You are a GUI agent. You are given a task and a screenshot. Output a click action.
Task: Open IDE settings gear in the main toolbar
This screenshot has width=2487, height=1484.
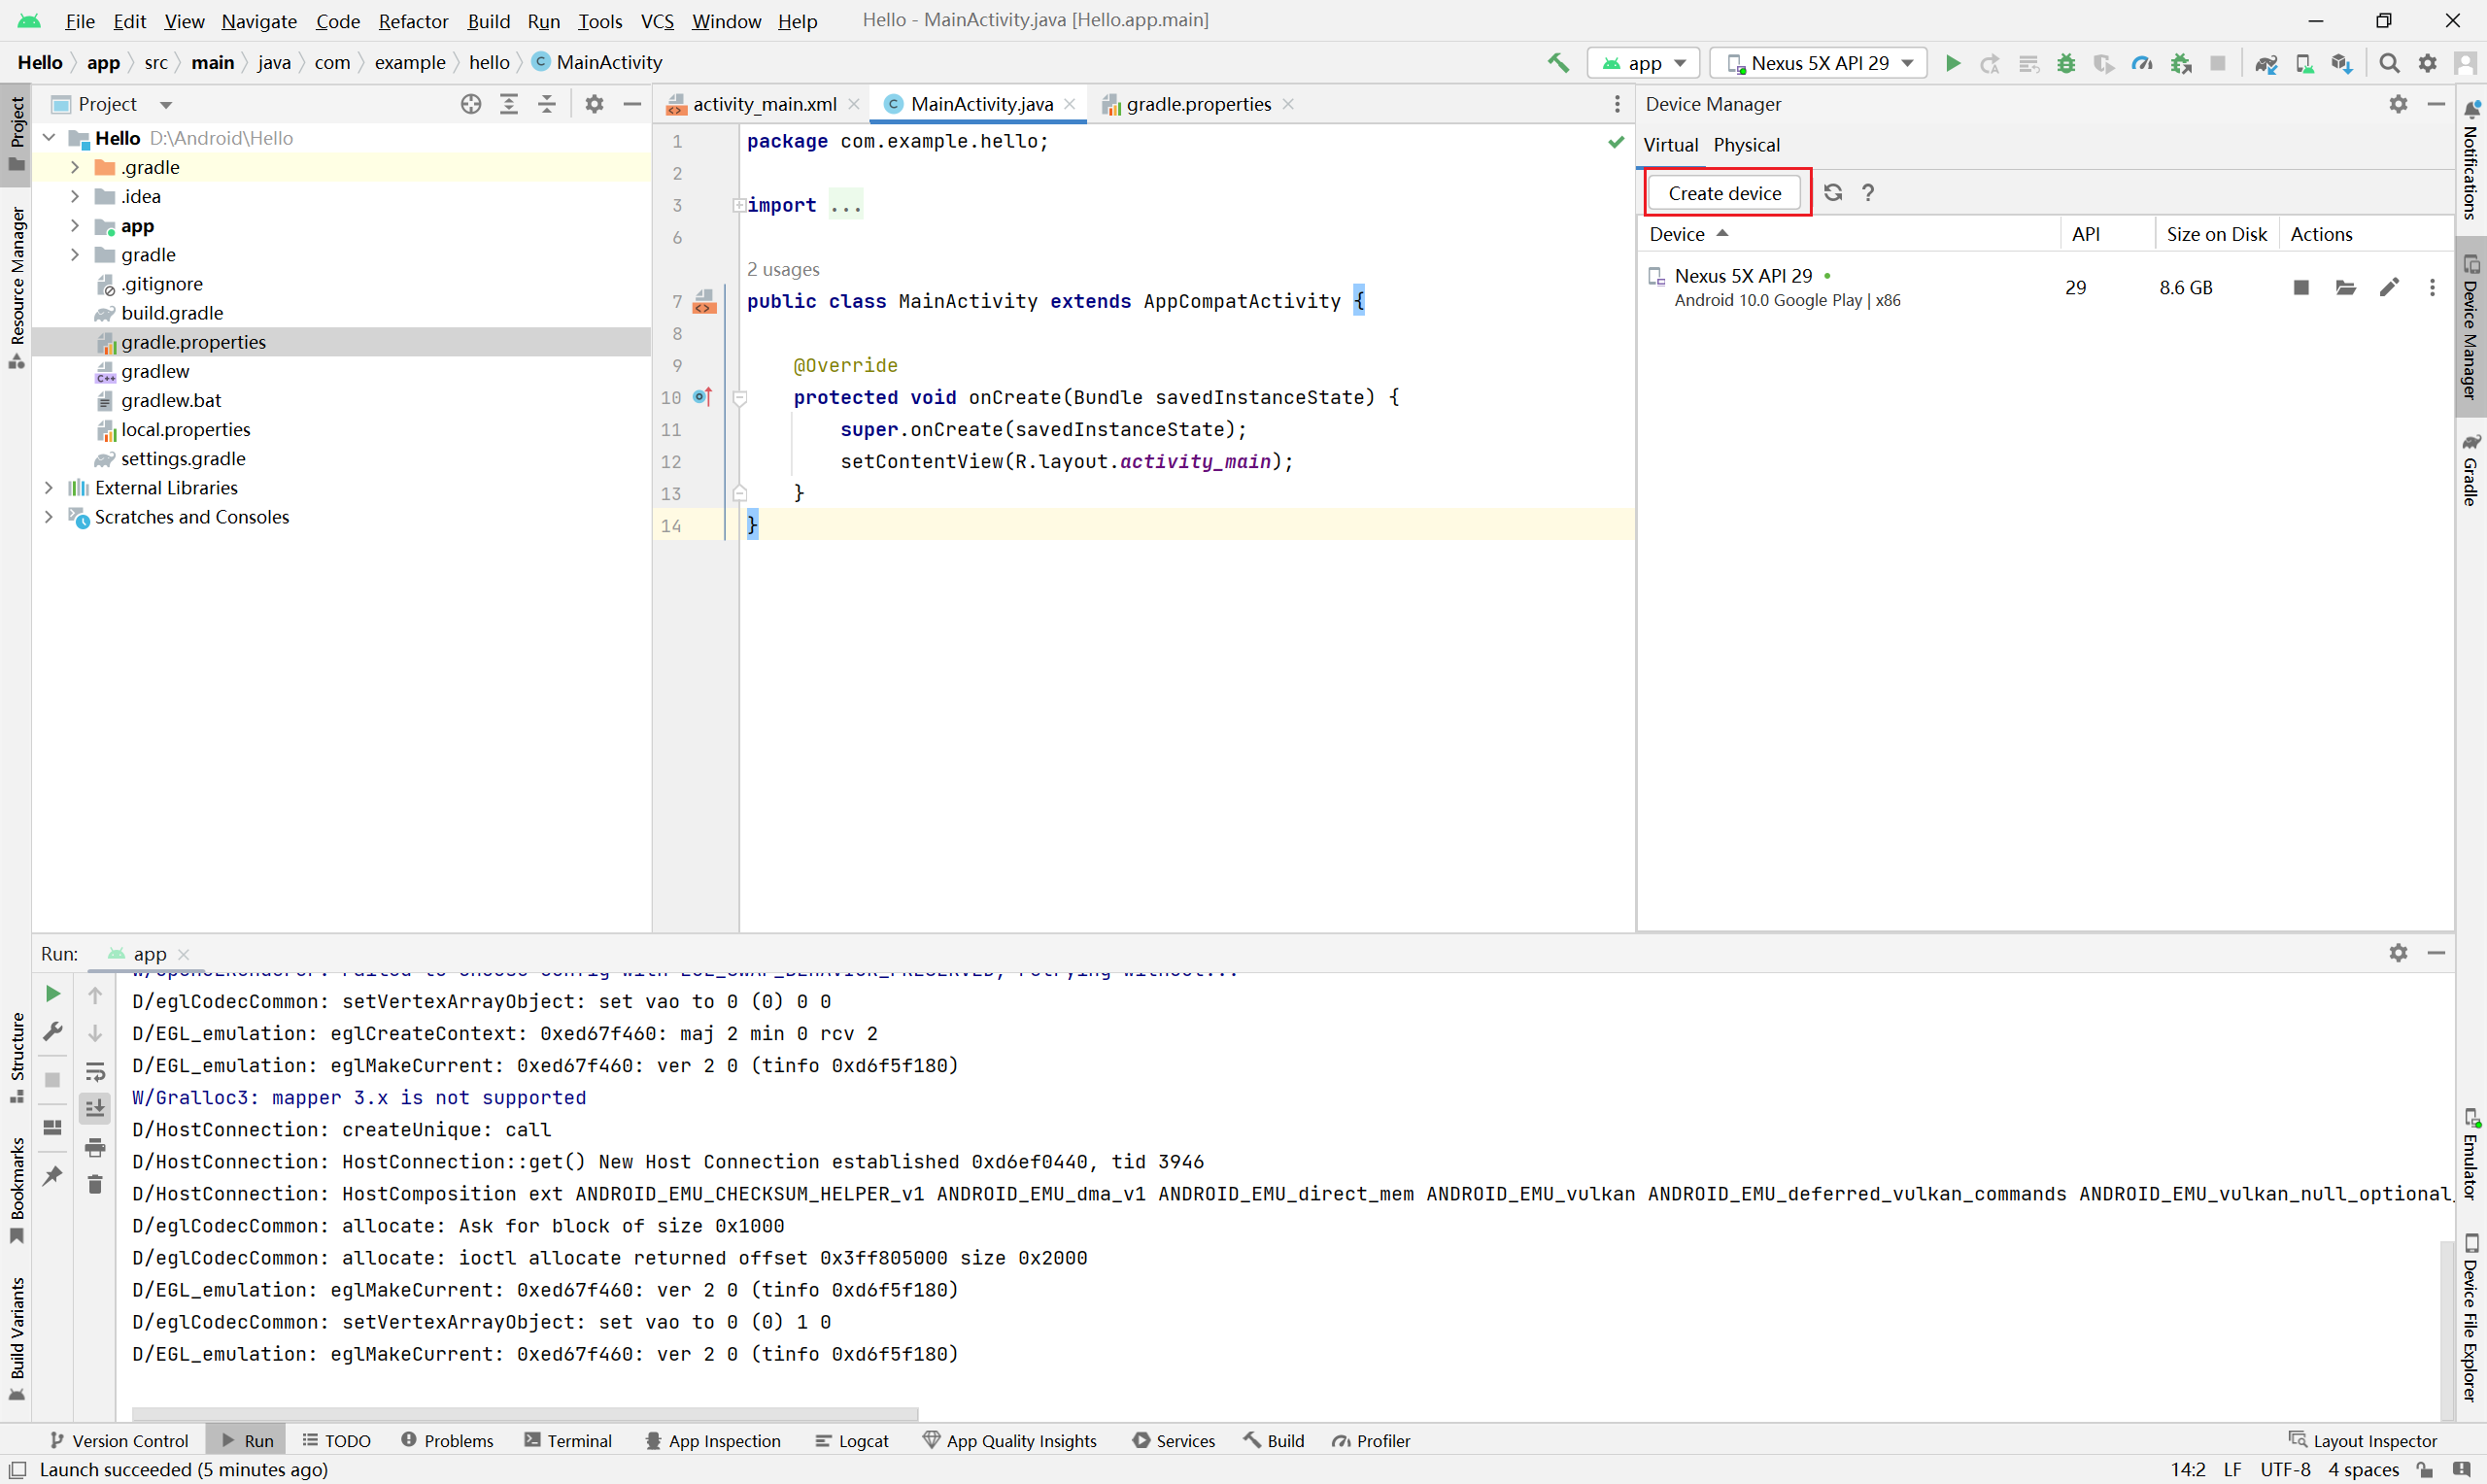[x=2427, y=63]
